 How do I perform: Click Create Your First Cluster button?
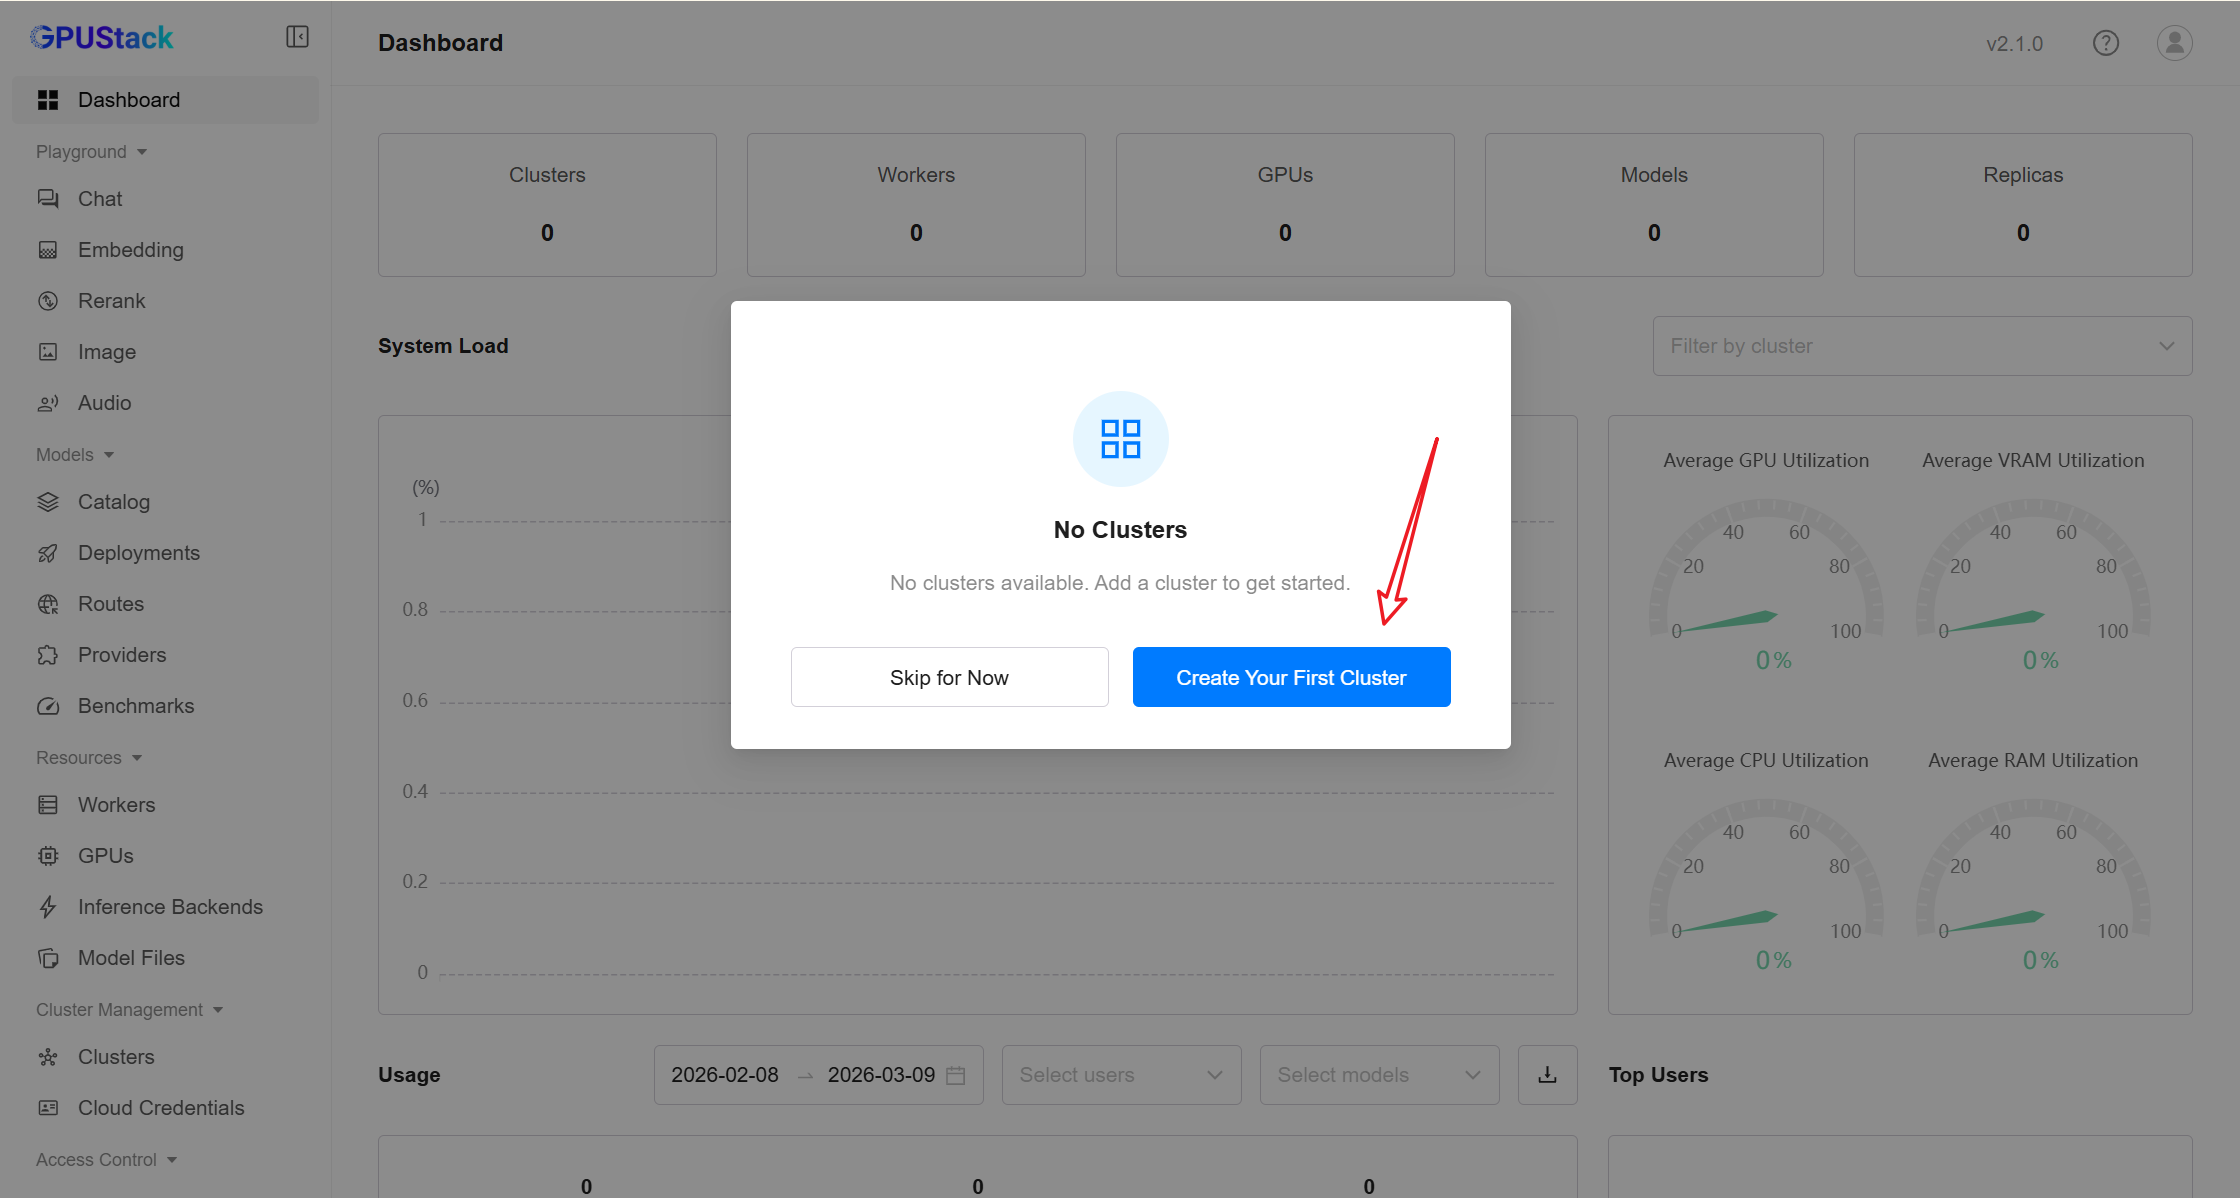(1290, 677)
